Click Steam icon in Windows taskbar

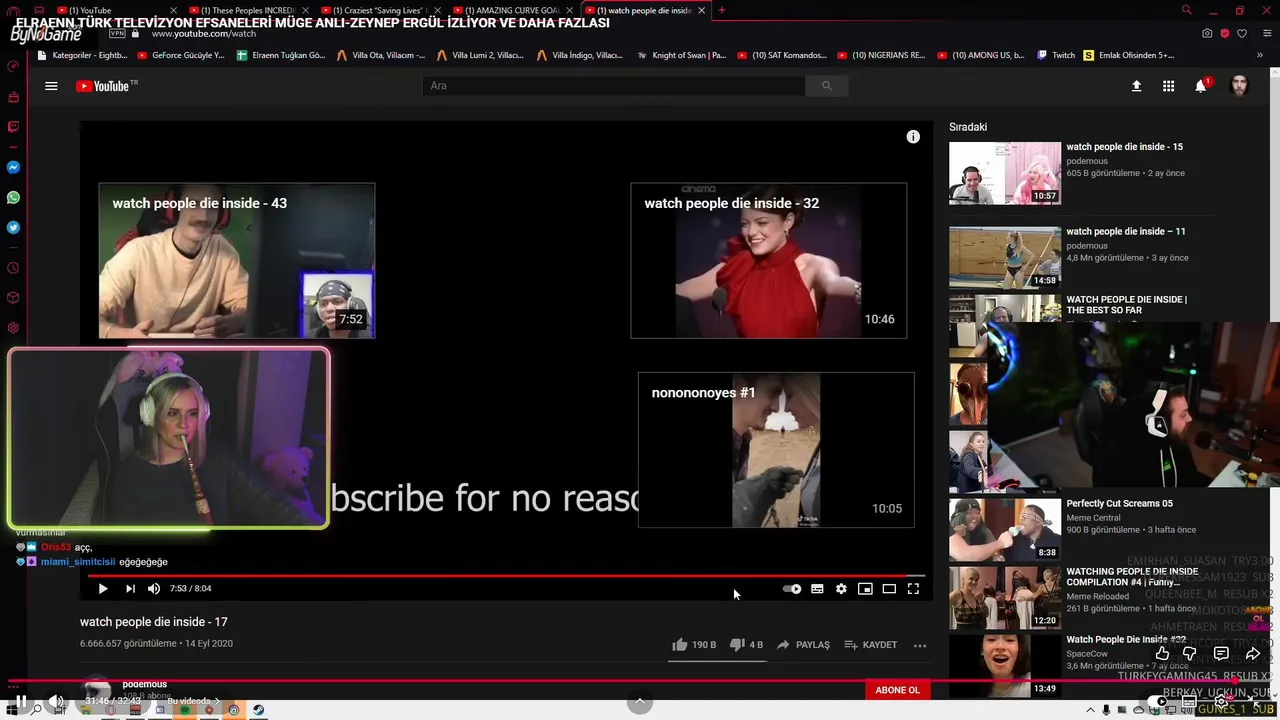(x=258, y=710)
